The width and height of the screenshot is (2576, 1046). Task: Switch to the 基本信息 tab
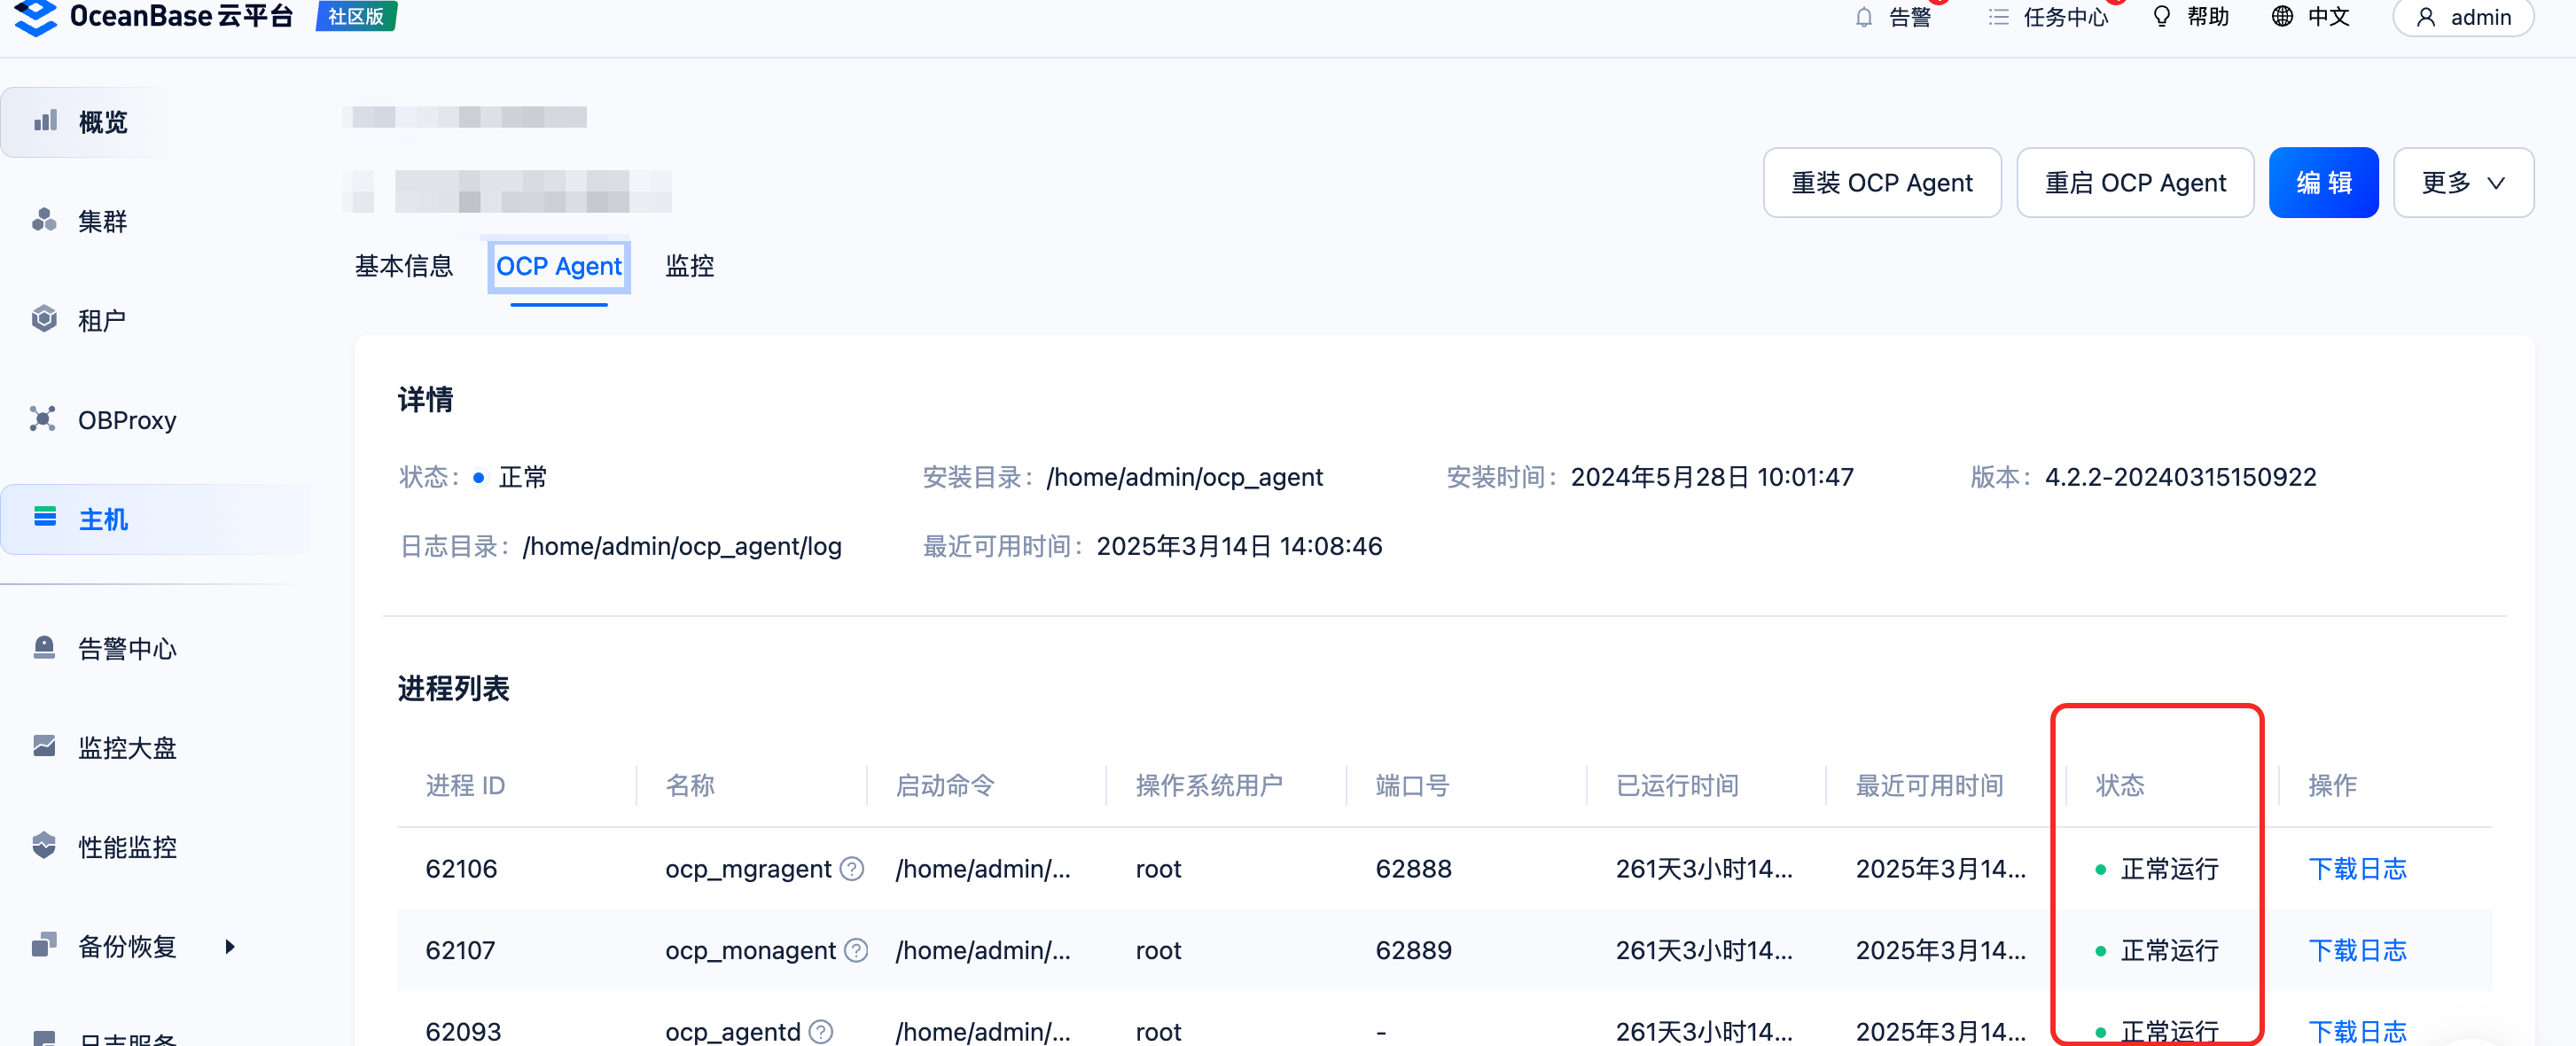(404, 266)
